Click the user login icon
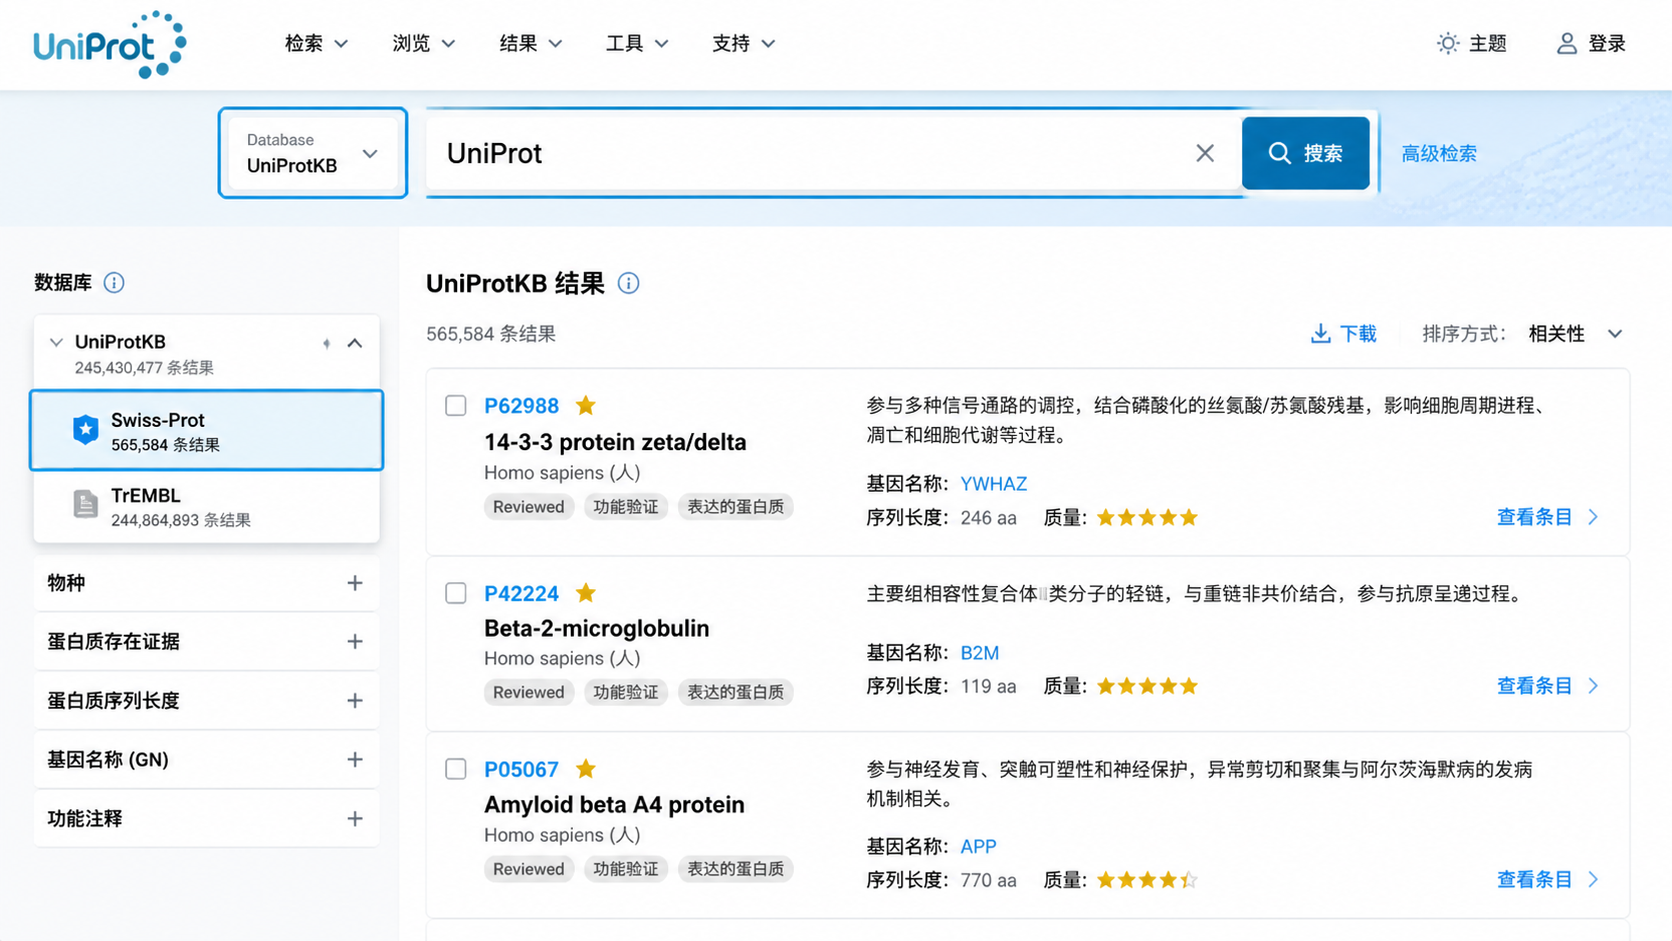This screenshot has height=941, width=1672. click(x=1566, y=43)
